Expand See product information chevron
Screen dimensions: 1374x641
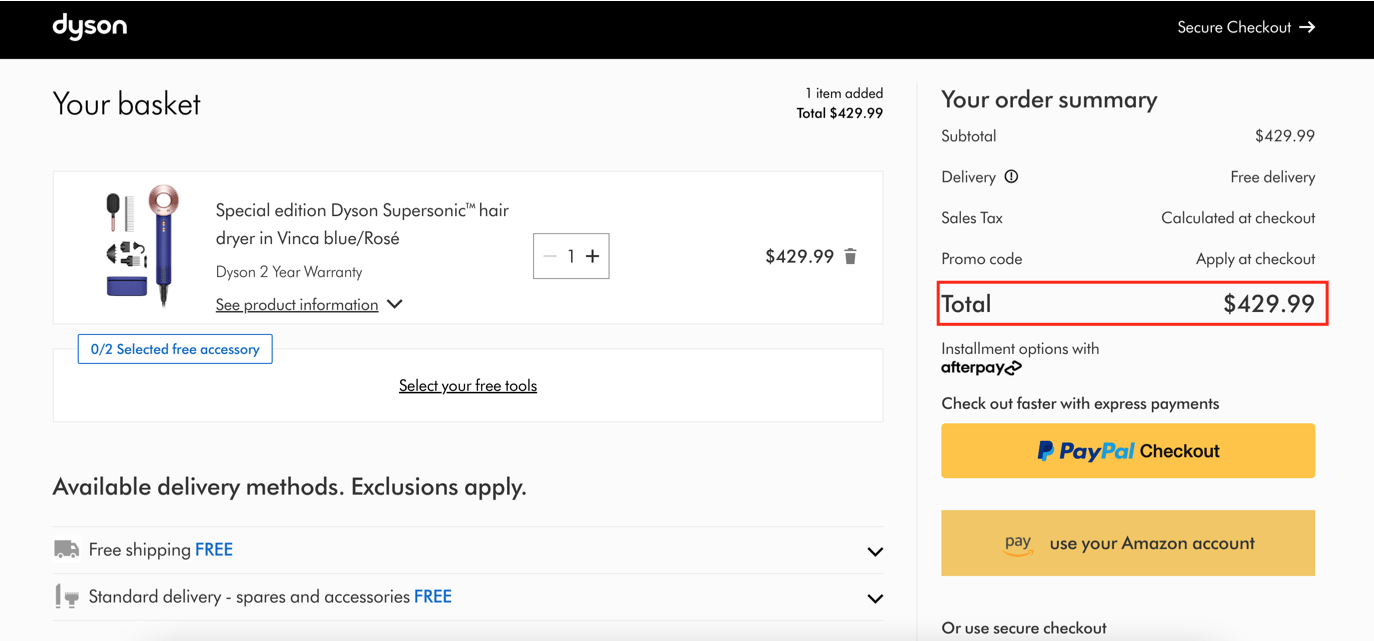(395, 304)
